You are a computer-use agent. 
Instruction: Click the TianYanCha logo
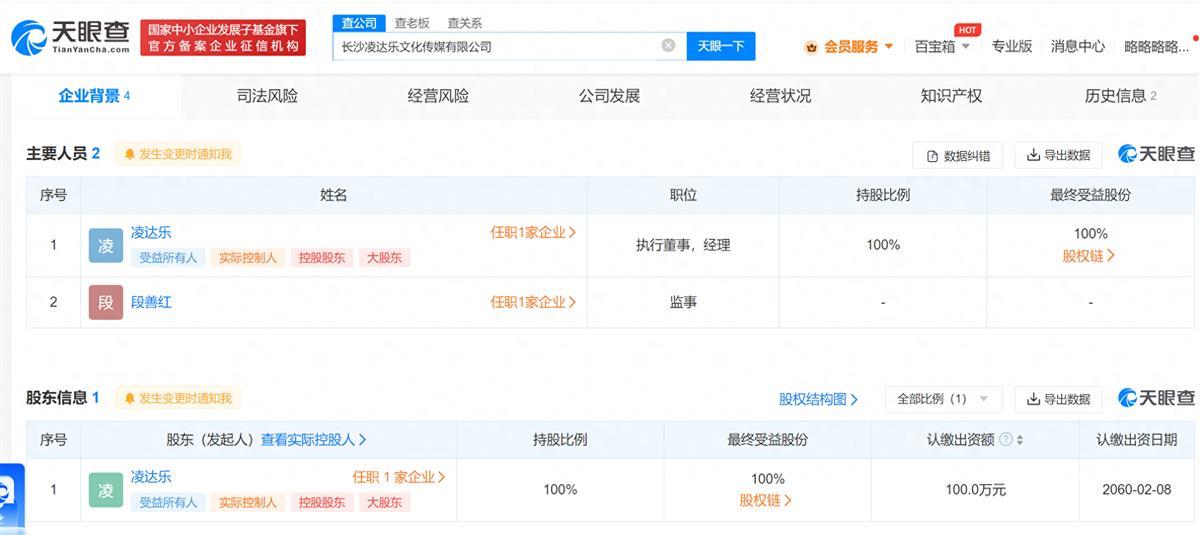point(70,38)
